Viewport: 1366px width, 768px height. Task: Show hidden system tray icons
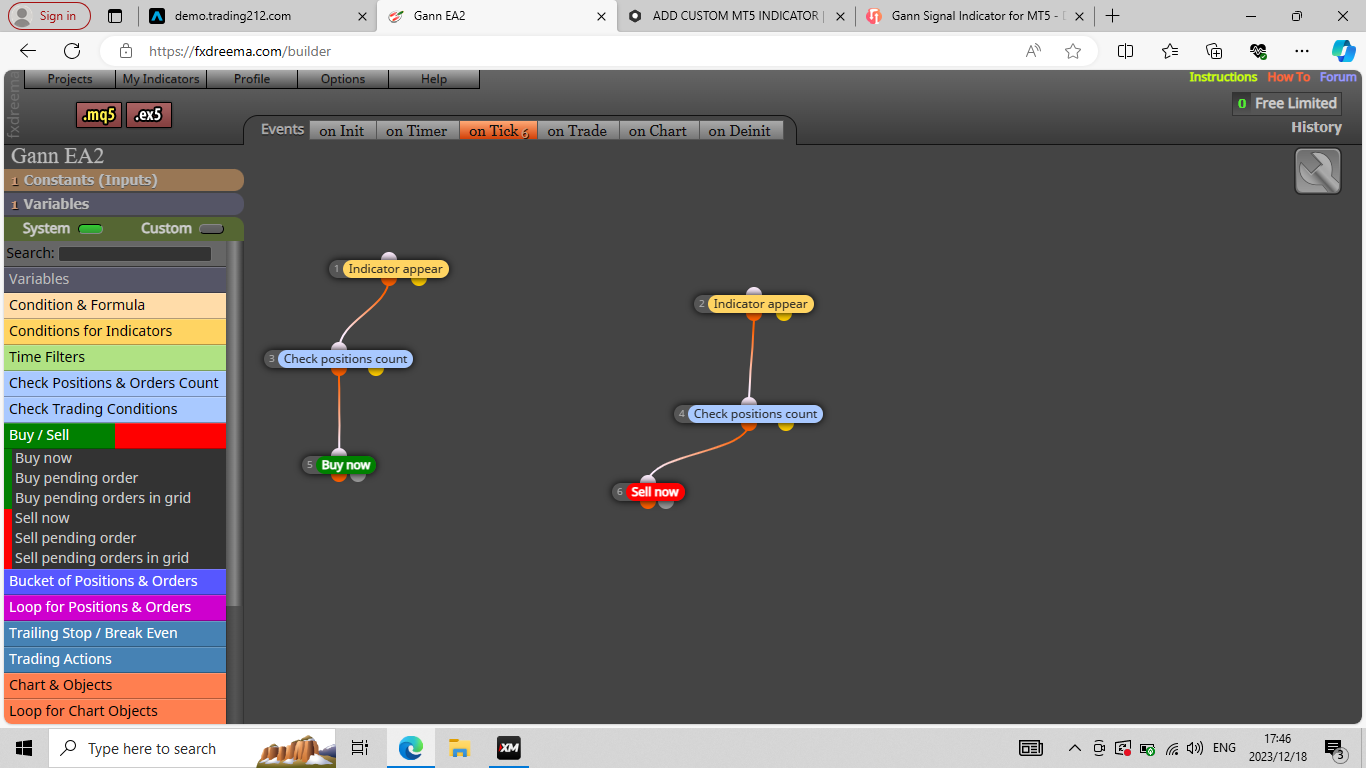[x=1075, y=748]
